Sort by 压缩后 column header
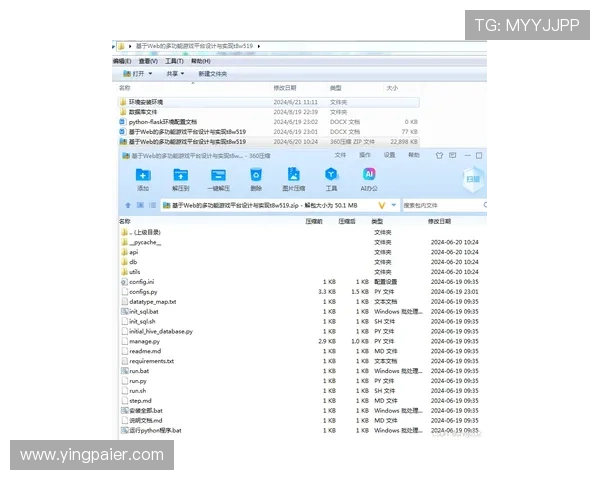 pyautogui.click(x=347, y=221)
